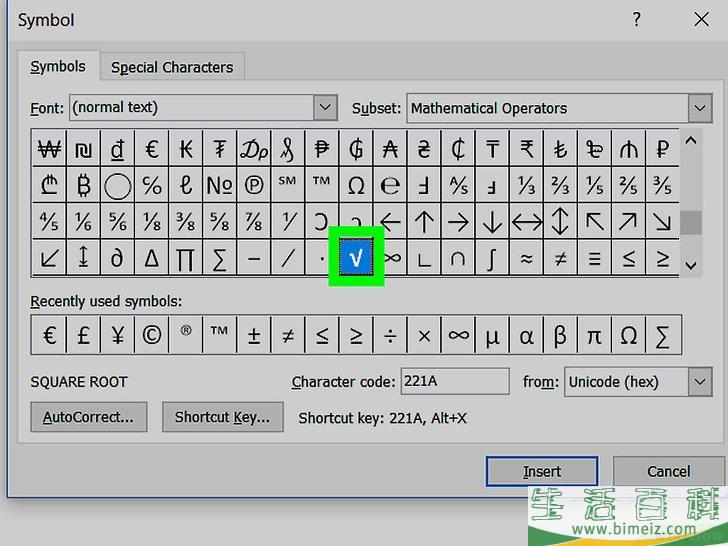The width and height of the screenshot is (728, 546).
Task: Switch to the Special Characters tab
Action: point(172,67)
